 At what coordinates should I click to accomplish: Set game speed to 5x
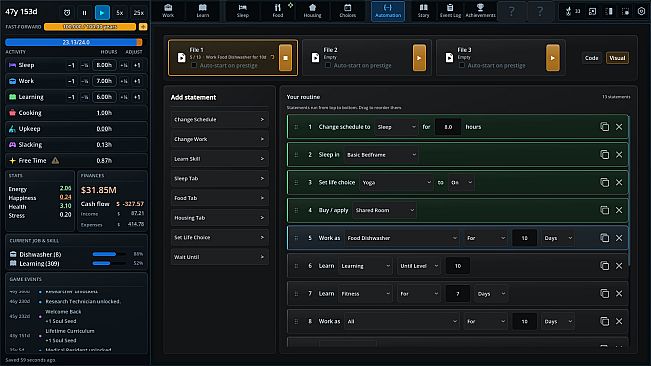(120, 12)
